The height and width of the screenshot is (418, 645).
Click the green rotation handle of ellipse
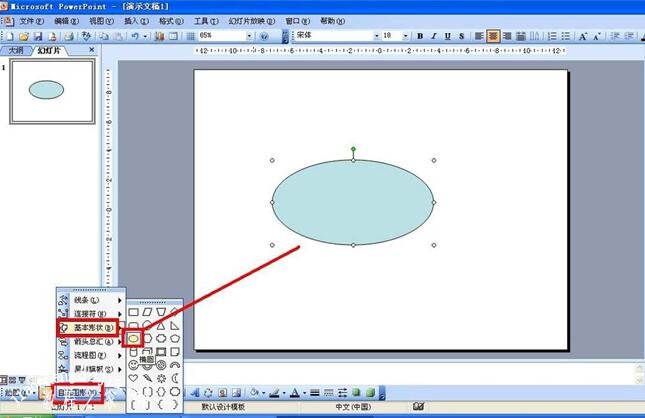tap(353, 149)
